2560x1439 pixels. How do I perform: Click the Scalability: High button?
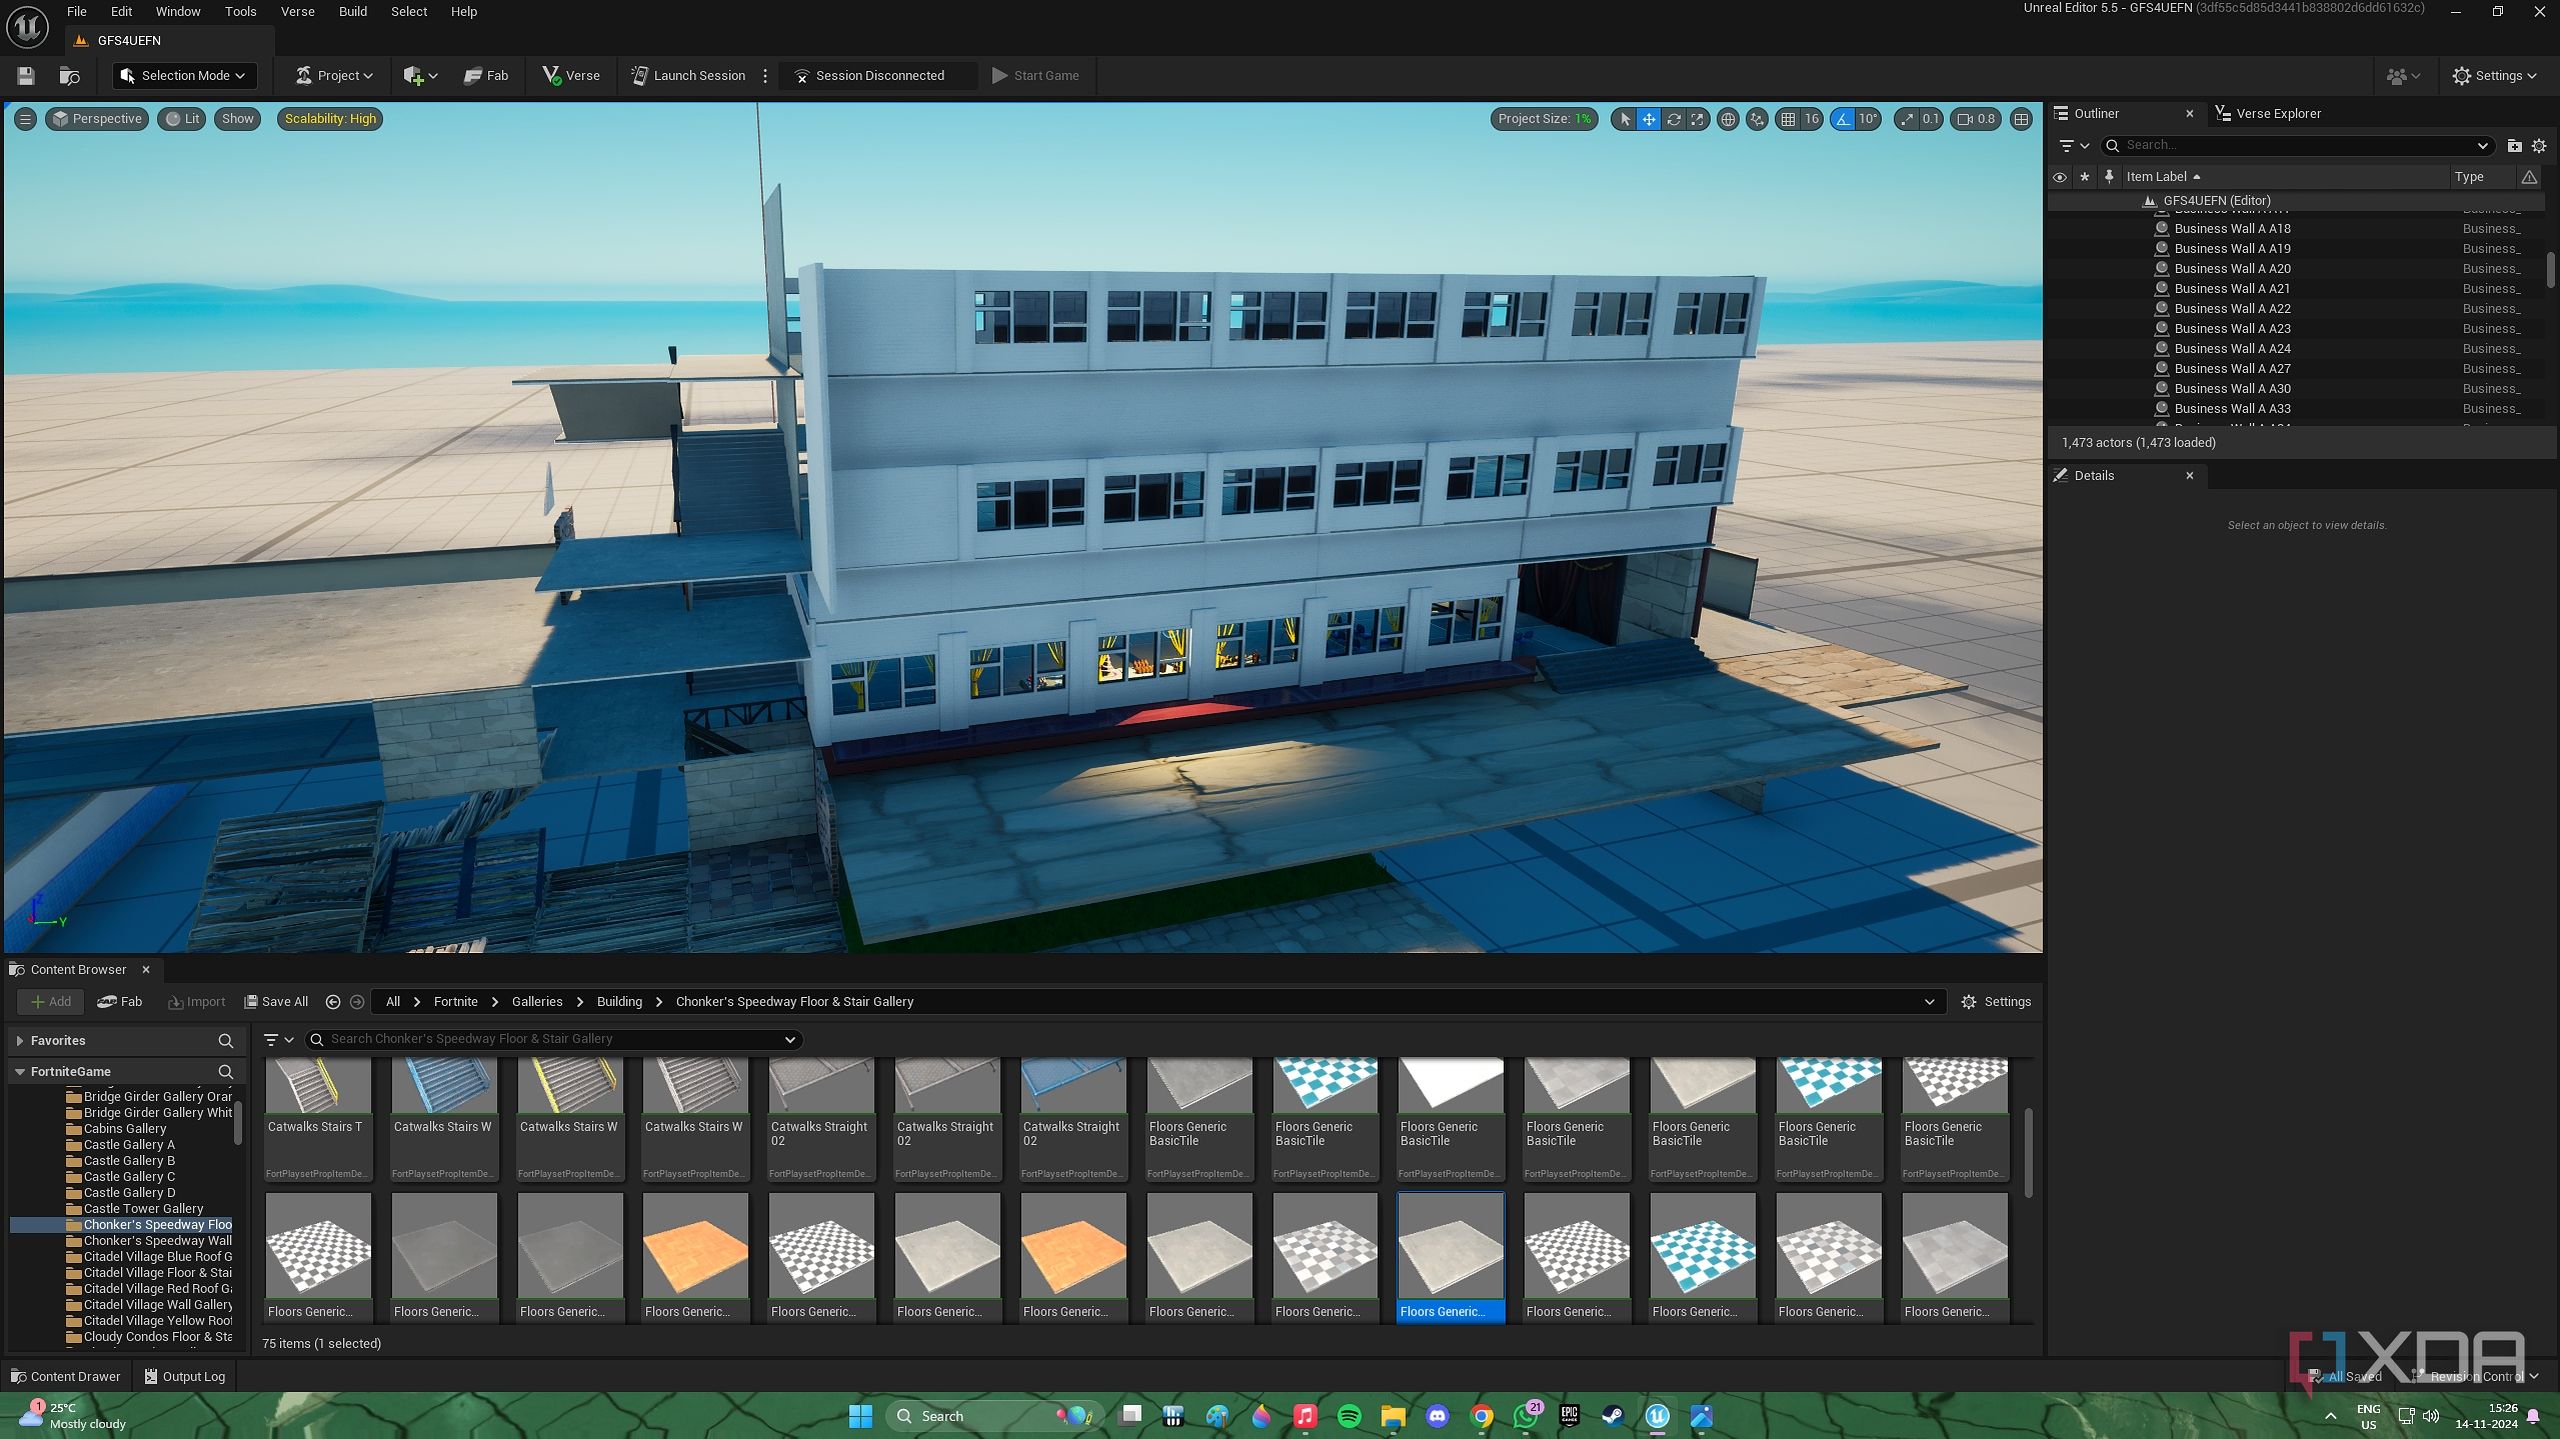point(330,119)
